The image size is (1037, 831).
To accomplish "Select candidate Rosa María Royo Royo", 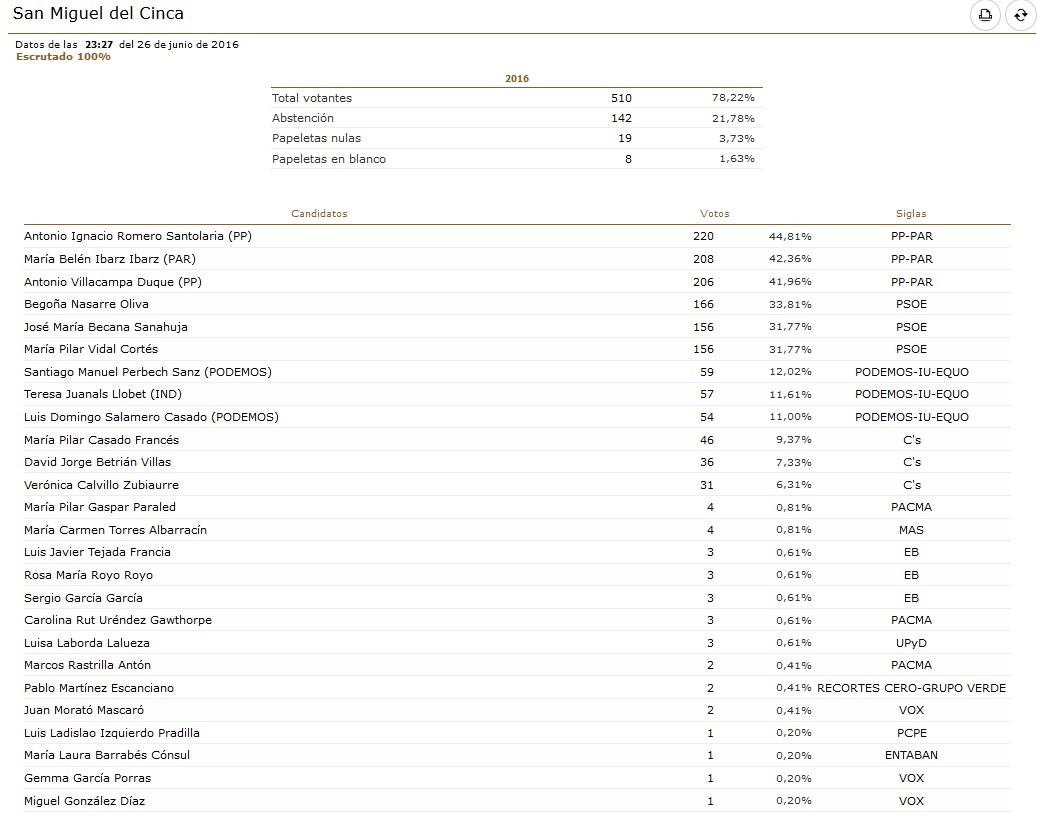I will (88, 575).
